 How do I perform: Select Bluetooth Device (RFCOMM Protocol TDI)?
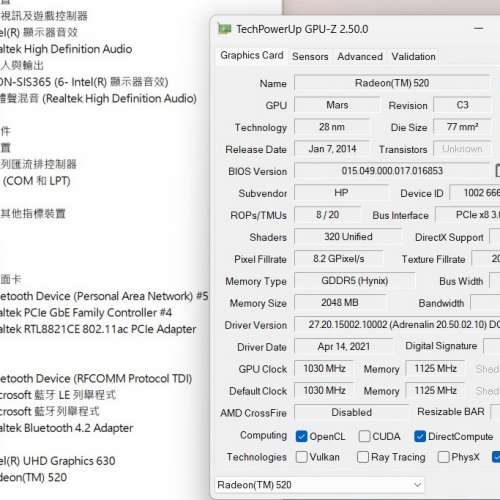pyautogui.click(x=96, y=379)
